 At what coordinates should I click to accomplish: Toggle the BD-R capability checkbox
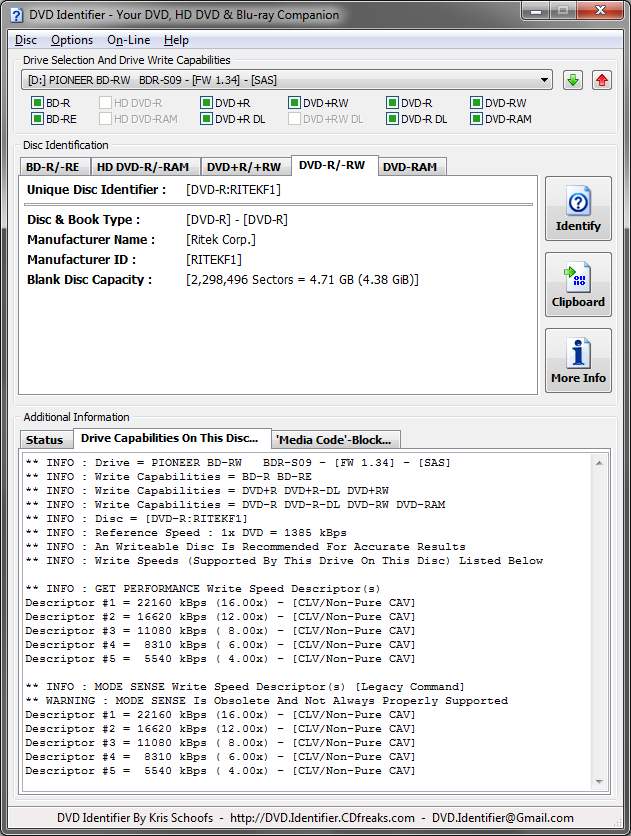(37, 103)
